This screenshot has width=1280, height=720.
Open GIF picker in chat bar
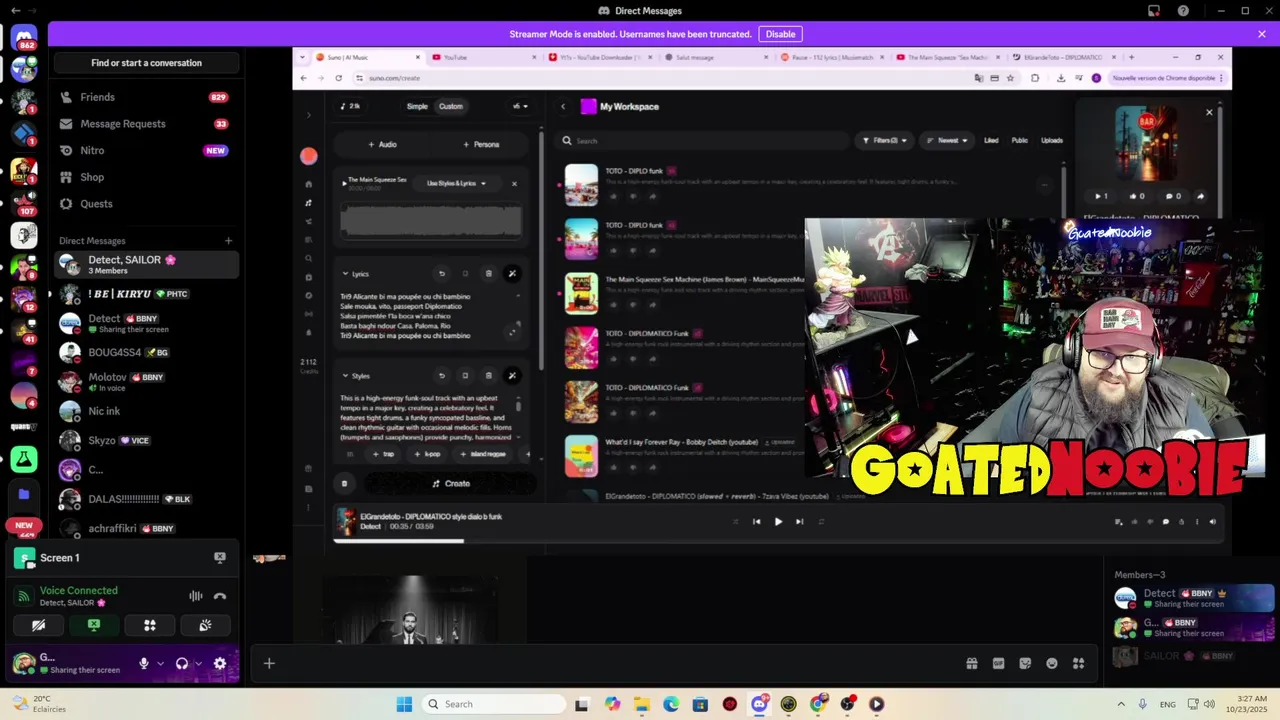point(998,663)
